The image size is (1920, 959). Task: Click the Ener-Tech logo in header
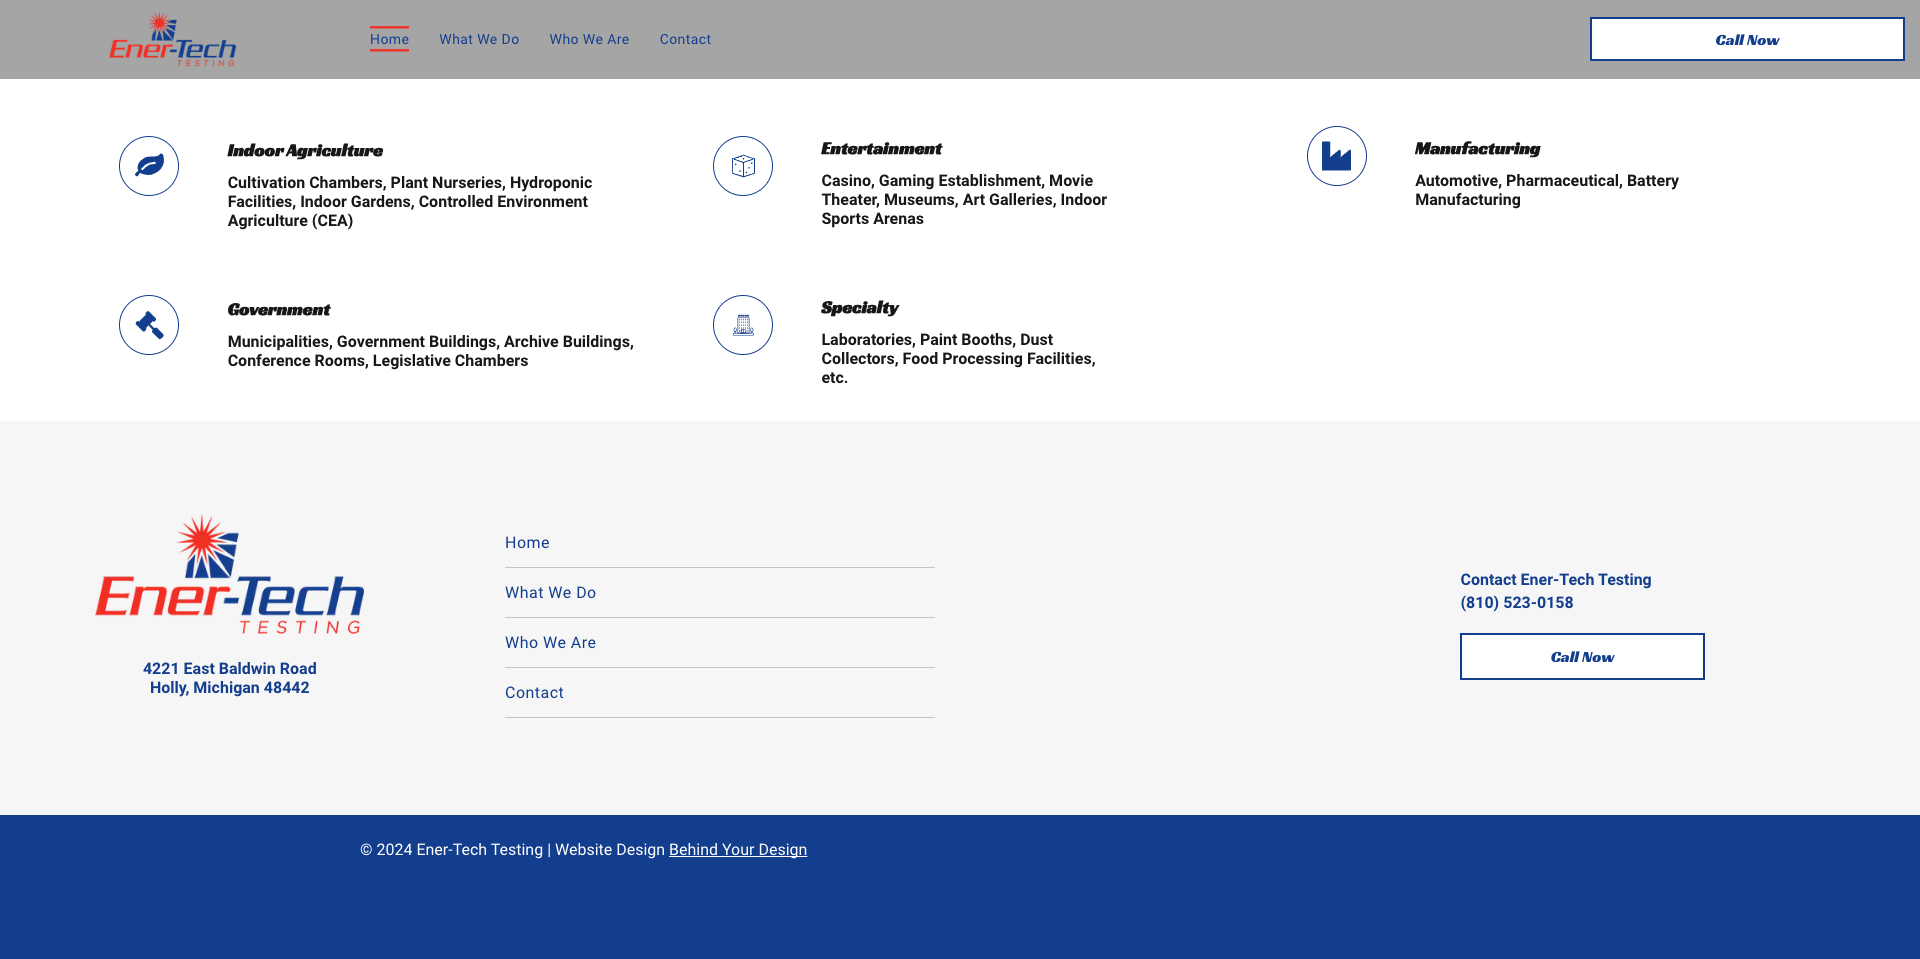(173, 40)
